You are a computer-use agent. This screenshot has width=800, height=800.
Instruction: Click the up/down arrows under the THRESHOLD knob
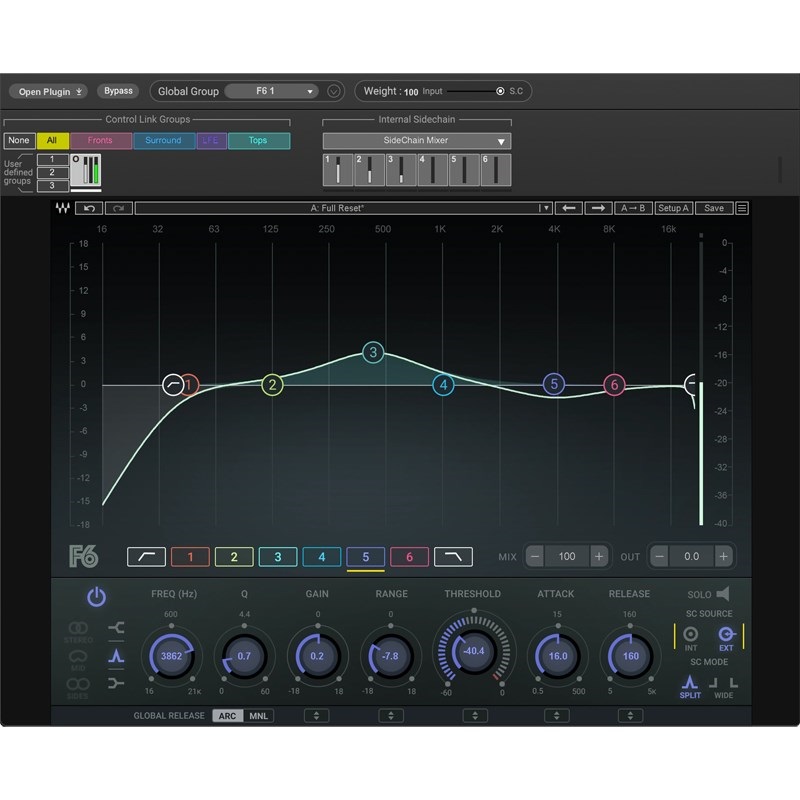point(475,716)
